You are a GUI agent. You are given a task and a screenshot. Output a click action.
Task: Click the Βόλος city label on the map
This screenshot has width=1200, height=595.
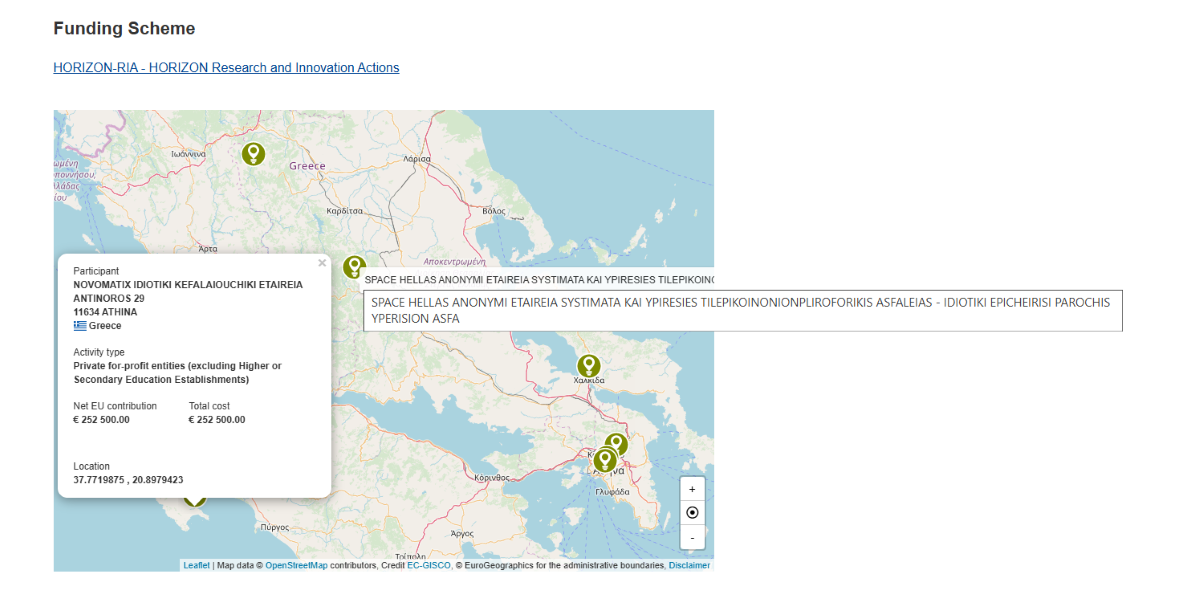coord(494,211)
